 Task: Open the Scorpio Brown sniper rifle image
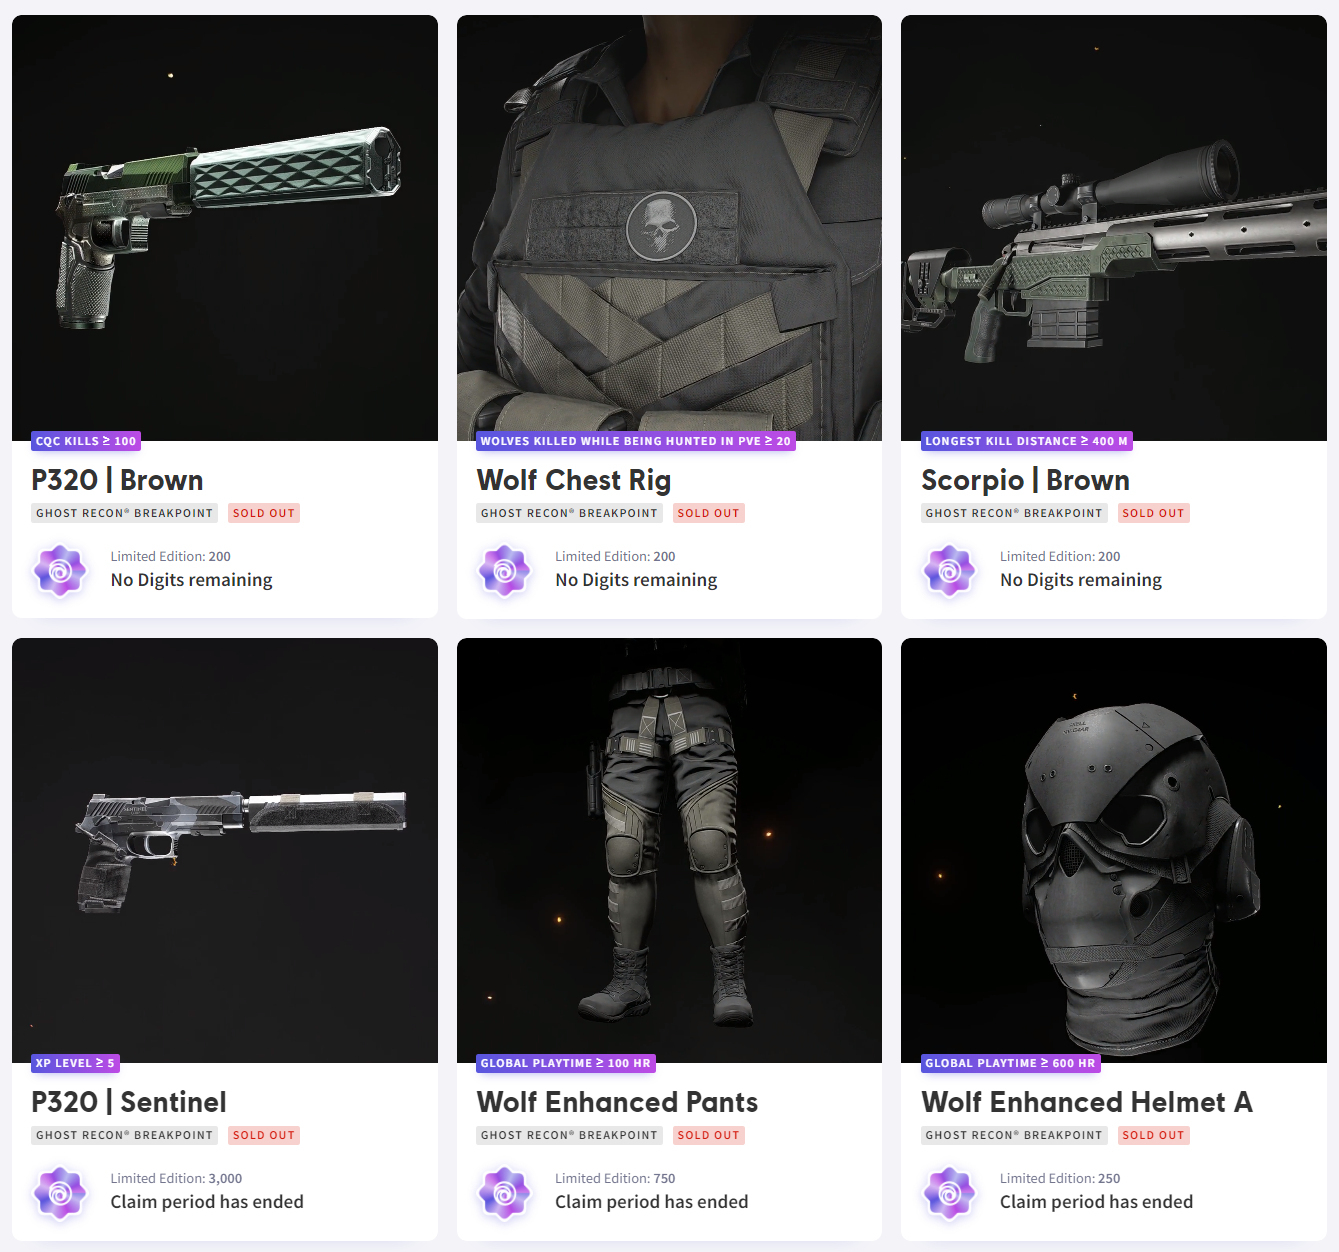pos(1113,228)
